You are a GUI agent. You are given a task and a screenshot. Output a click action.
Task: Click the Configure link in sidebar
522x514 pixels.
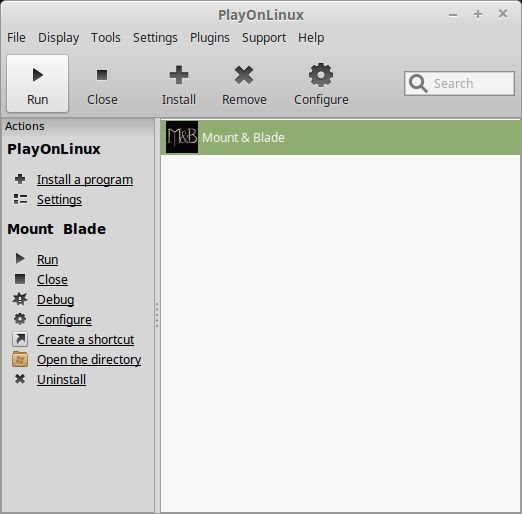64,319
